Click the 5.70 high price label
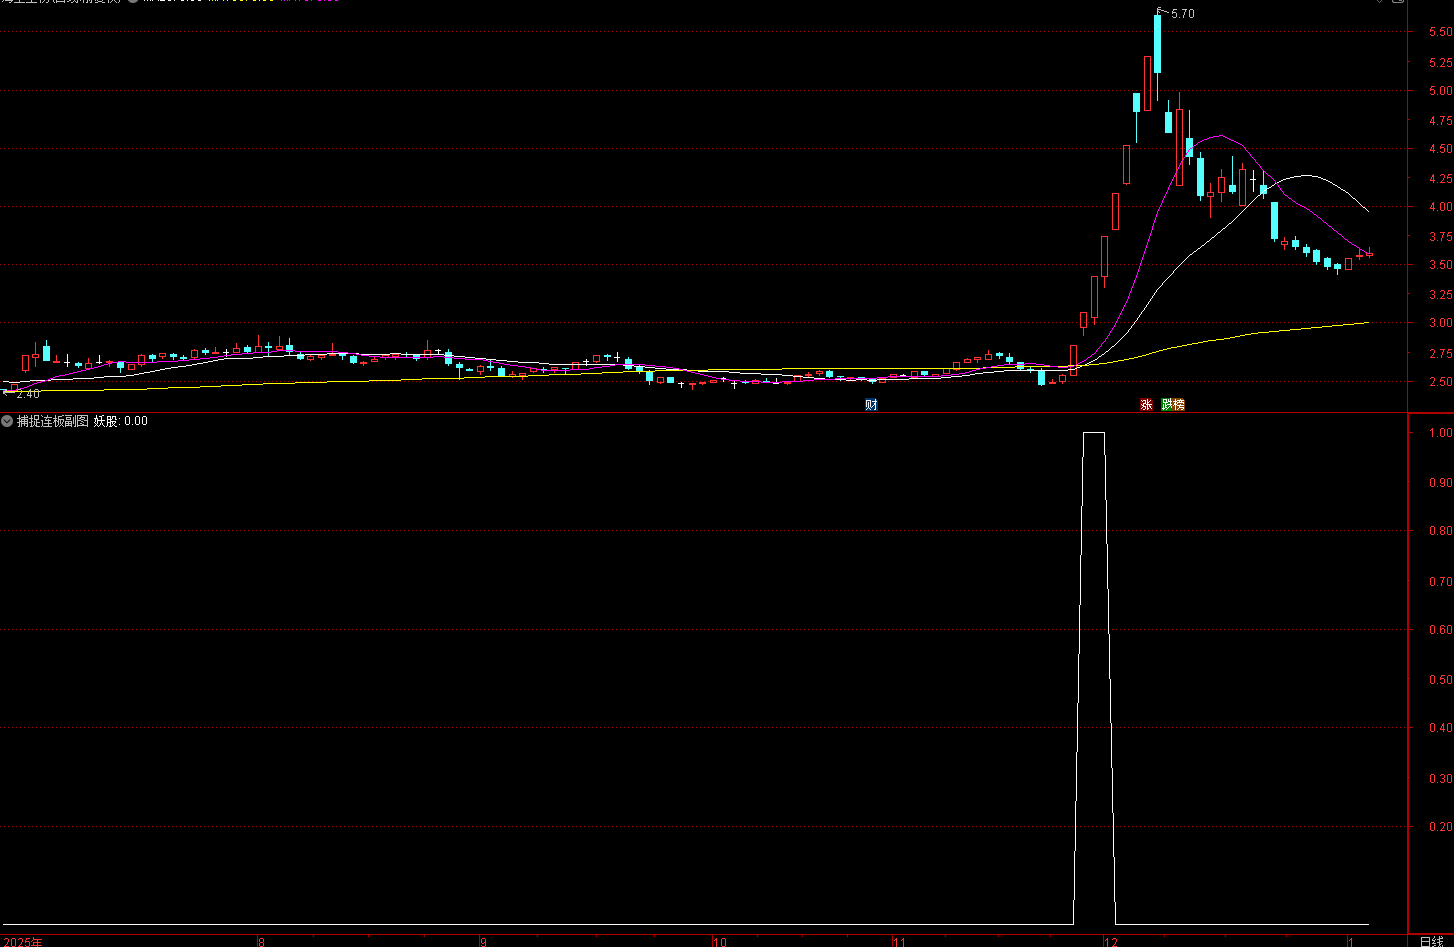The height and width of the screenshot is (947, 1454). pos(1182,14)
